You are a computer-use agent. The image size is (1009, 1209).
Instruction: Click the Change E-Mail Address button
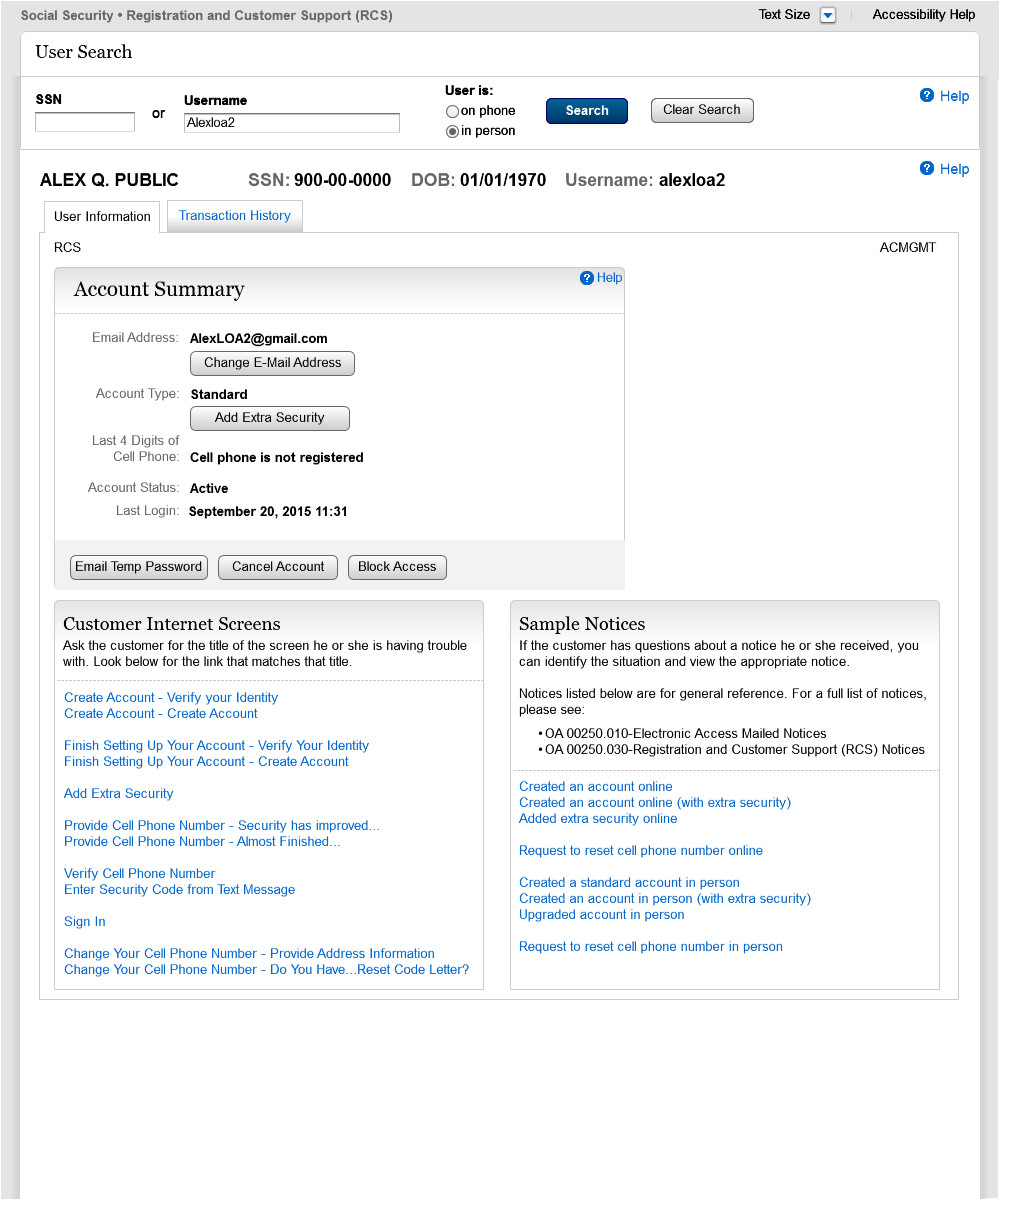(272, 363)
